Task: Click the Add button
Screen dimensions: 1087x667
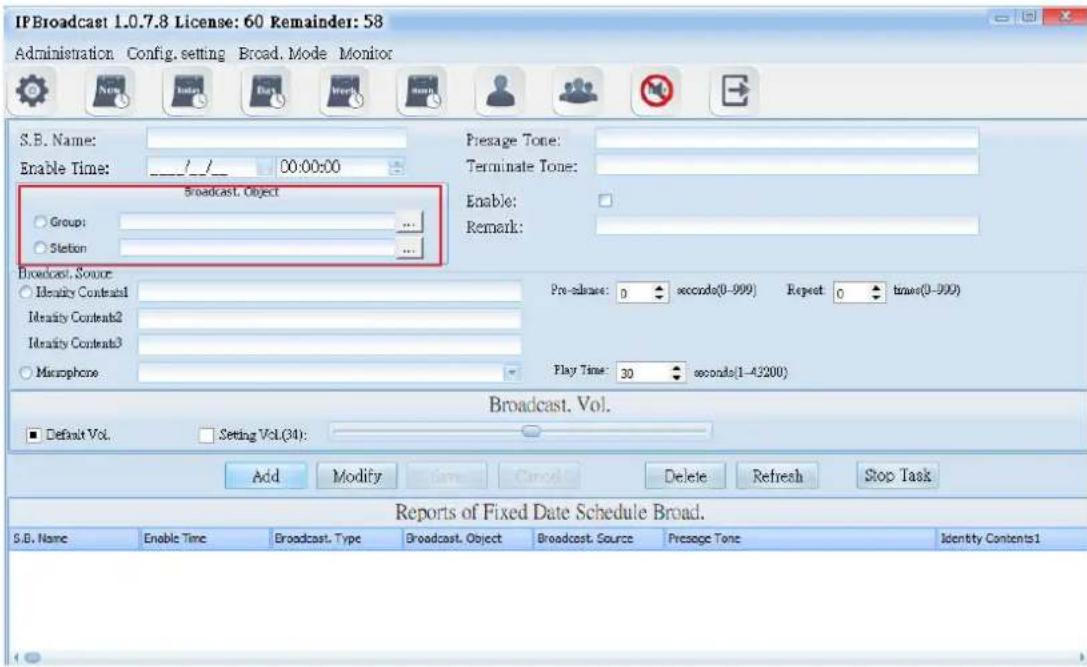Action: click(266, 476)
